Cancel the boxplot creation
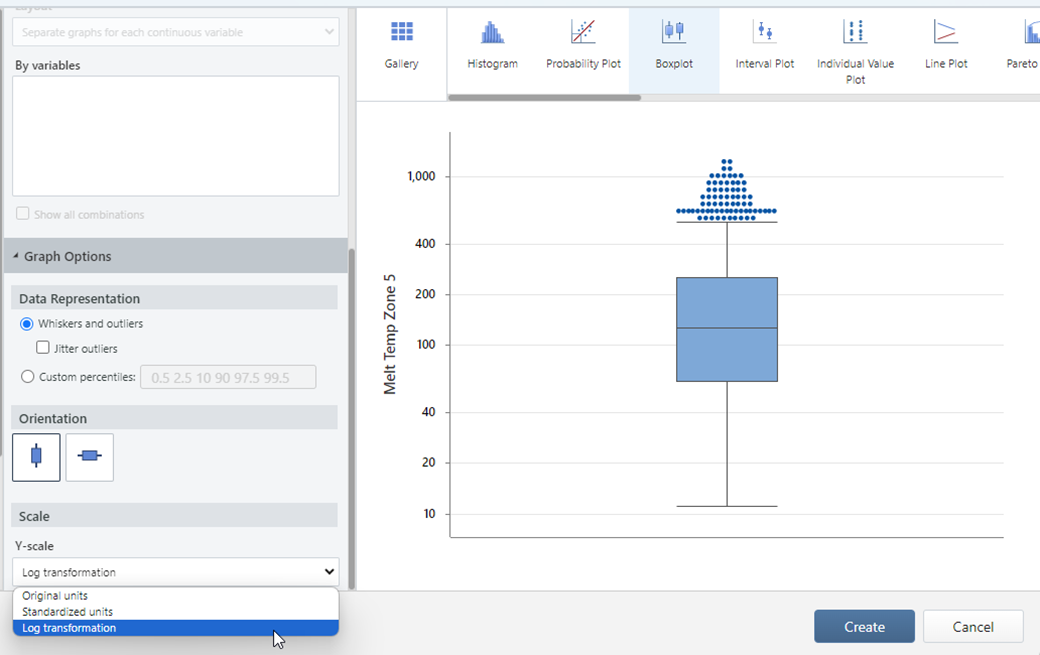 point(972,626)
